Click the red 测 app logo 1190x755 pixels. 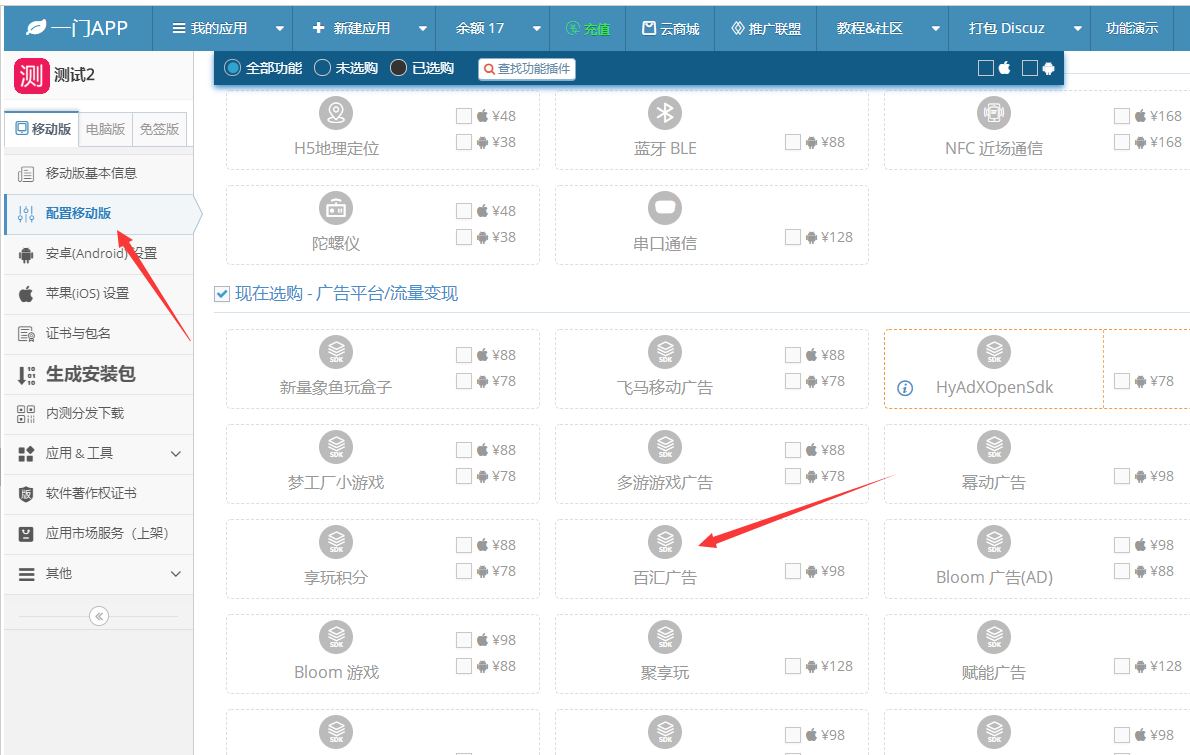tap(31, 75)
